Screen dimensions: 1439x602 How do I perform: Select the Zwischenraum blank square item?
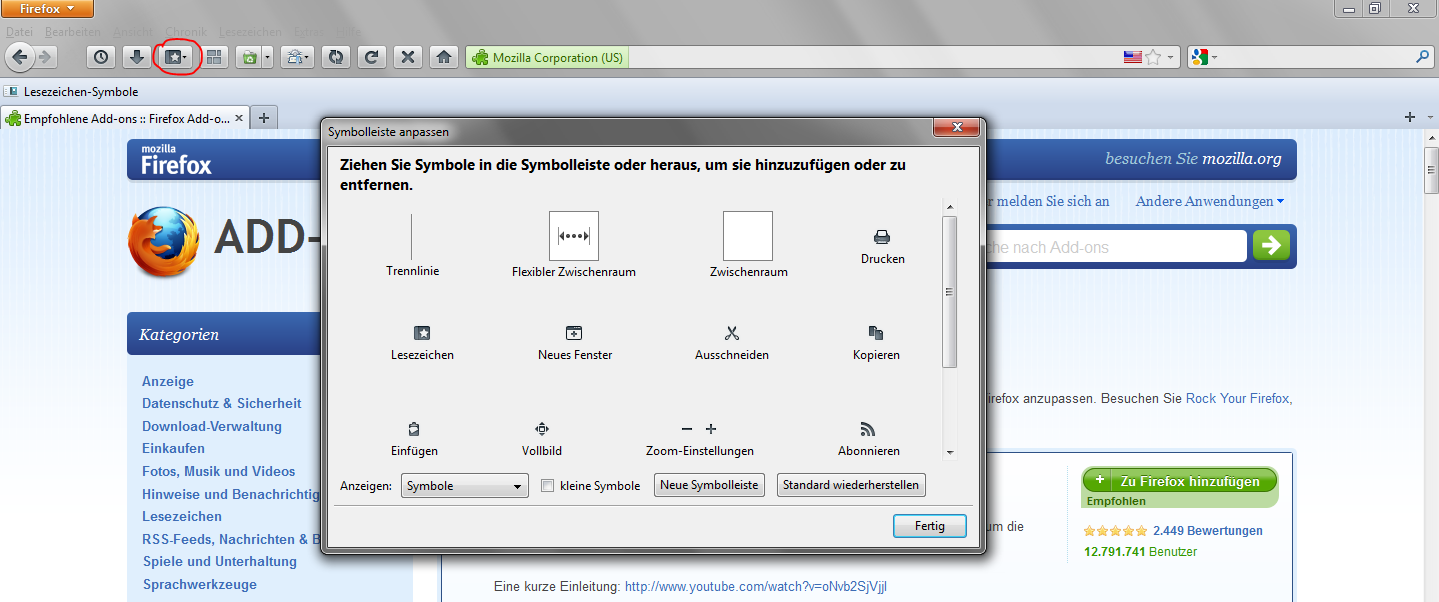tap(748, 245)
